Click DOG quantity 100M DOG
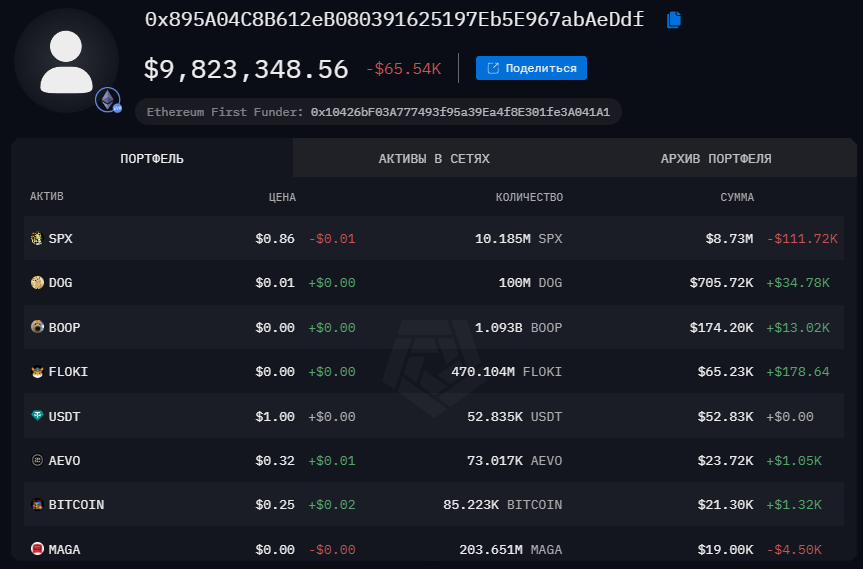 [531, 283]
